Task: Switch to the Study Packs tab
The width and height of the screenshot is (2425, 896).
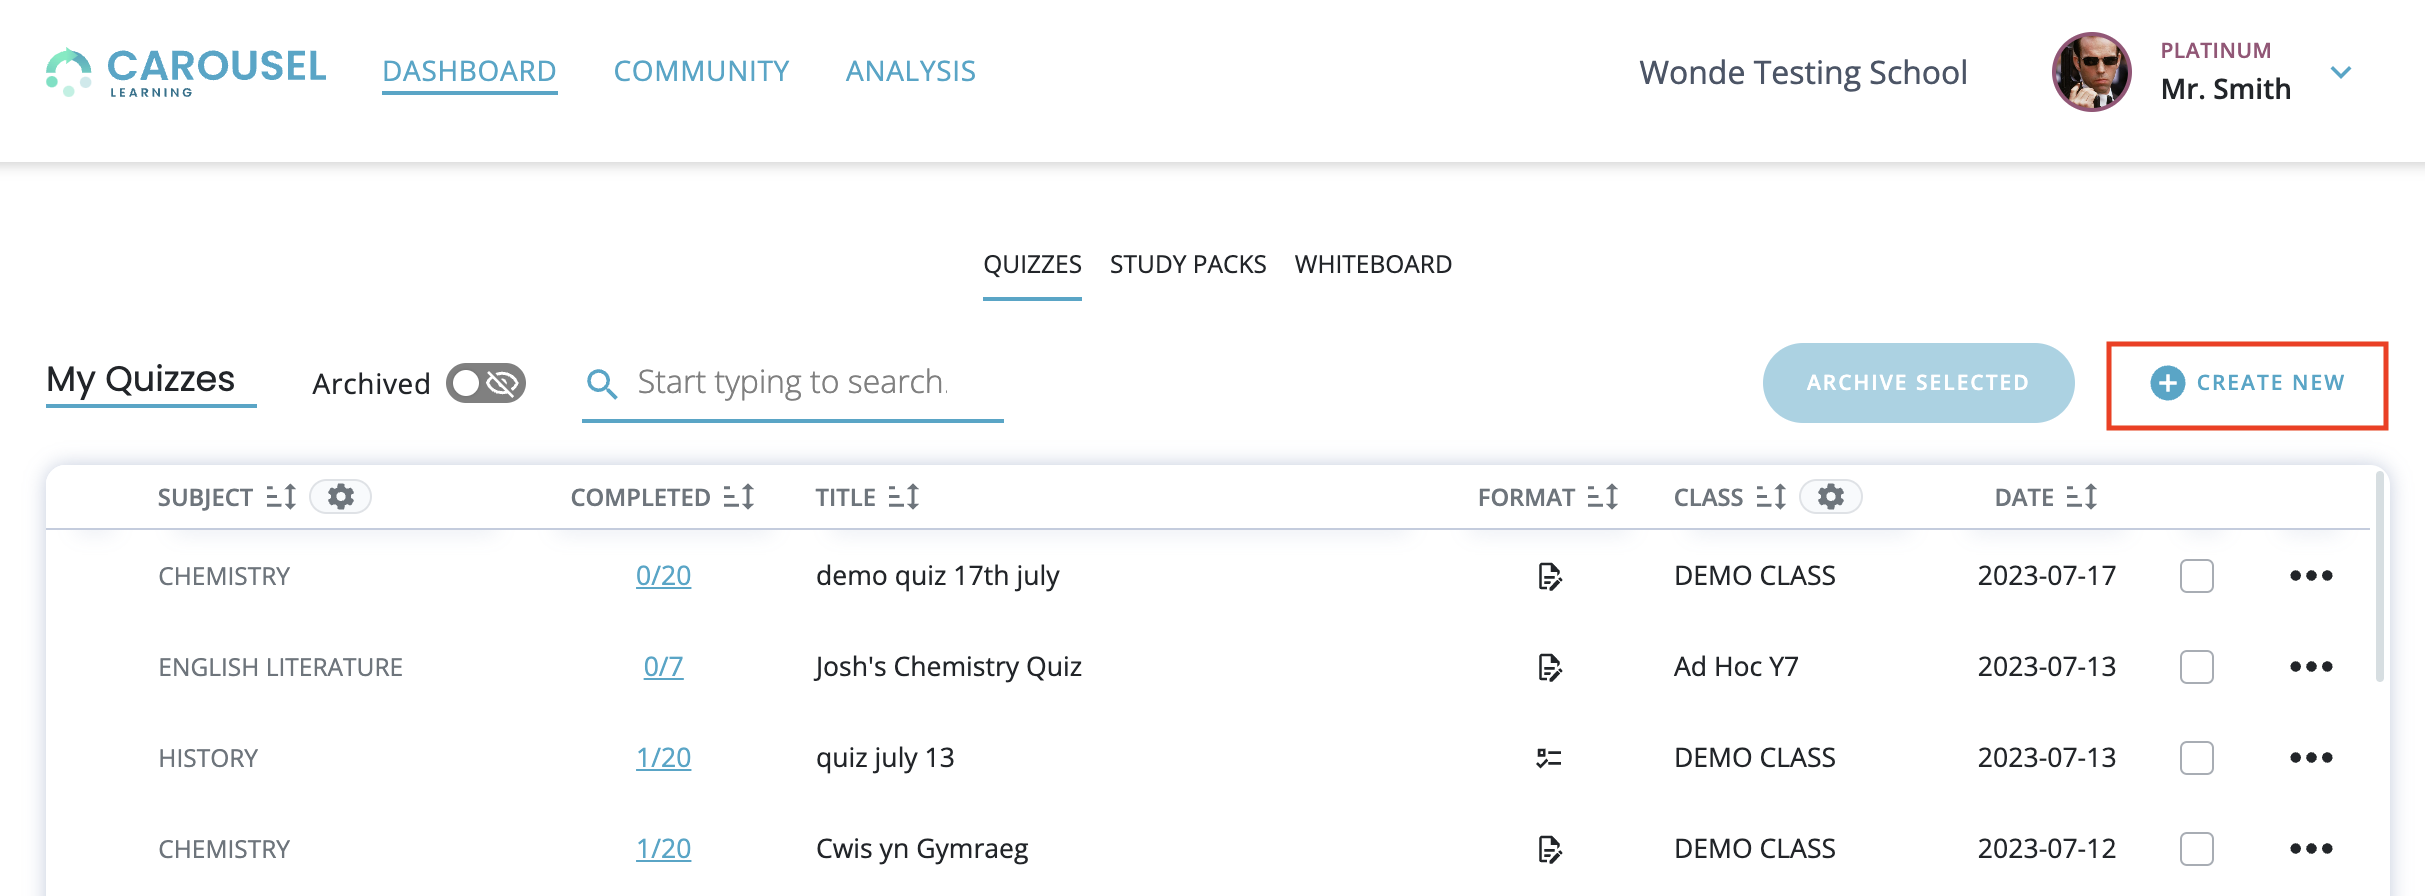Action: tap(1188, 265)
